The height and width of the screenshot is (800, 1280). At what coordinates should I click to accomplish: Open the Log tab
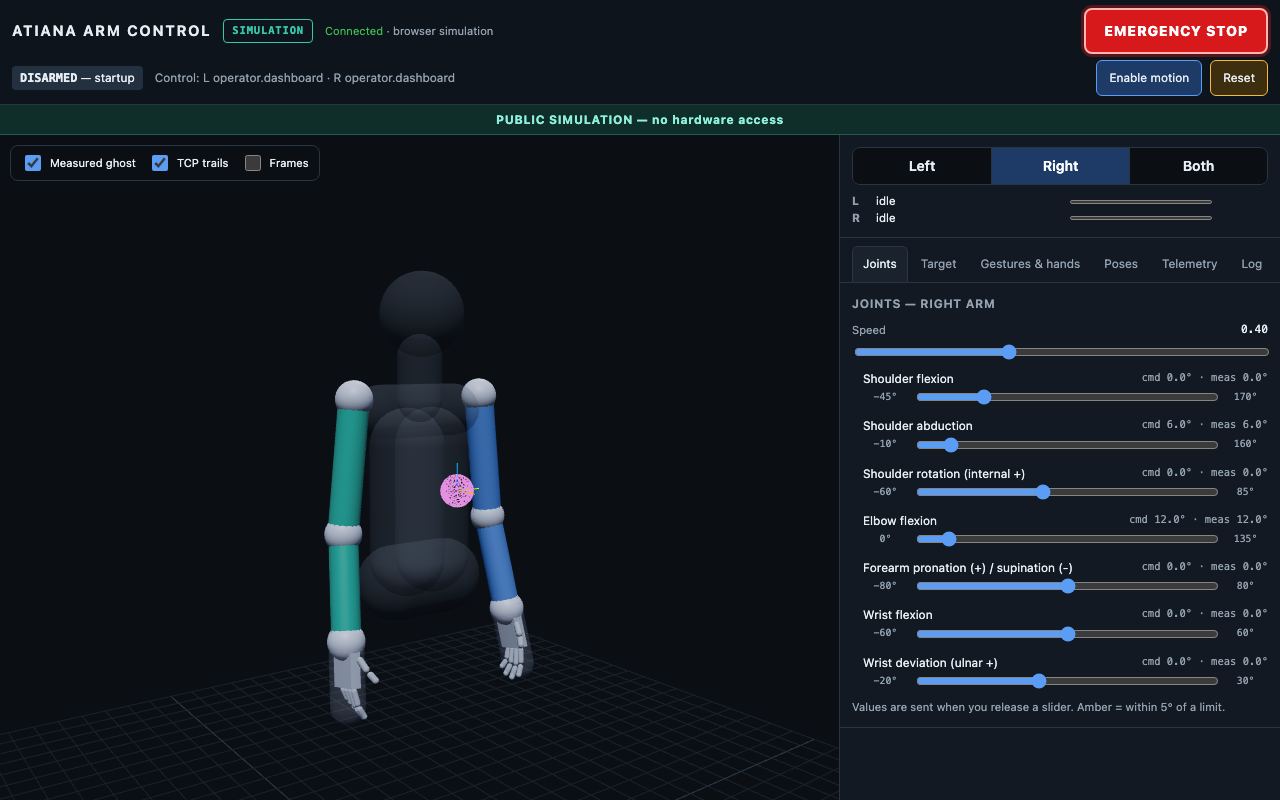(x=1251, y=264)
